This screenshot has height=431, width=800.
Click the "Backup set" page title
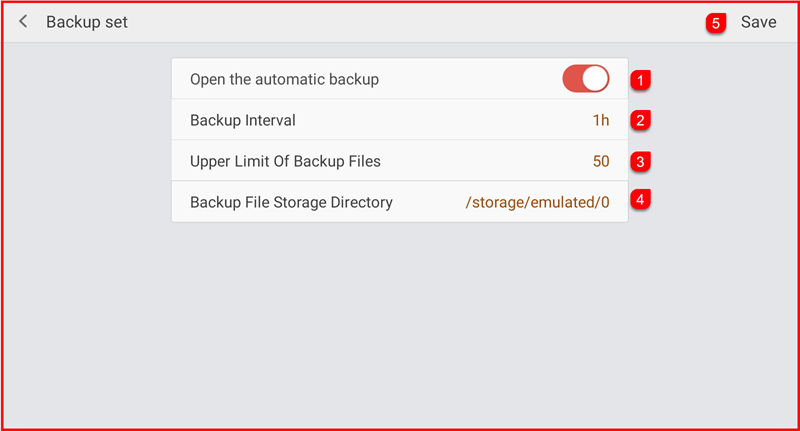click(87, 22)
